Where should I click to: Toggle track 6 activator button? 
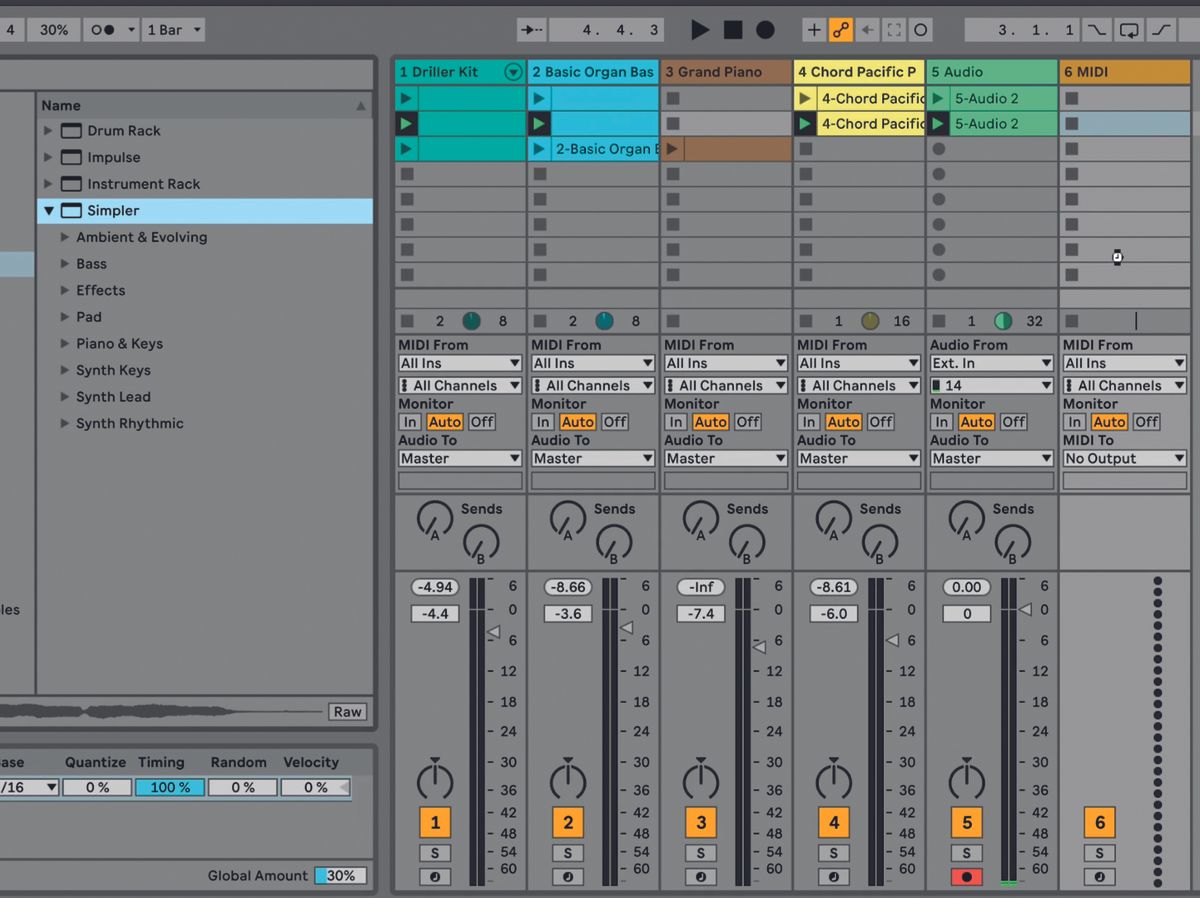click(x=1100, y=823)
